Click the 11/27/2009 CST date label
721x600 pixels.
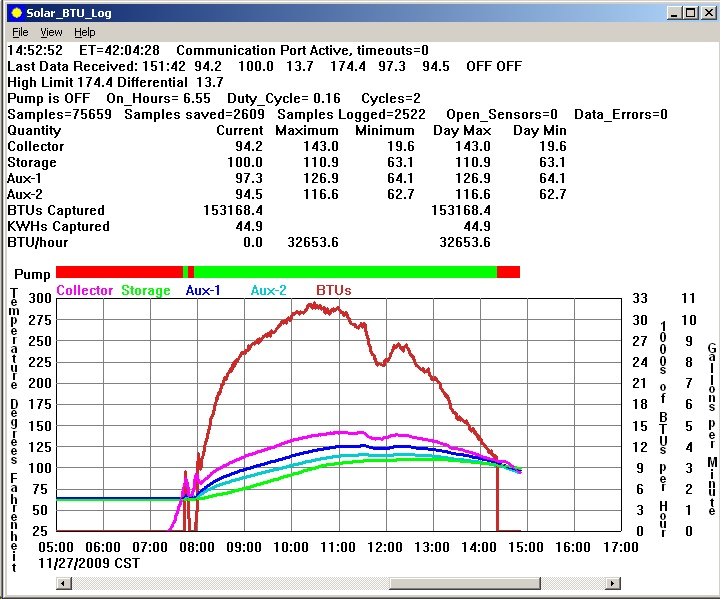89,563
